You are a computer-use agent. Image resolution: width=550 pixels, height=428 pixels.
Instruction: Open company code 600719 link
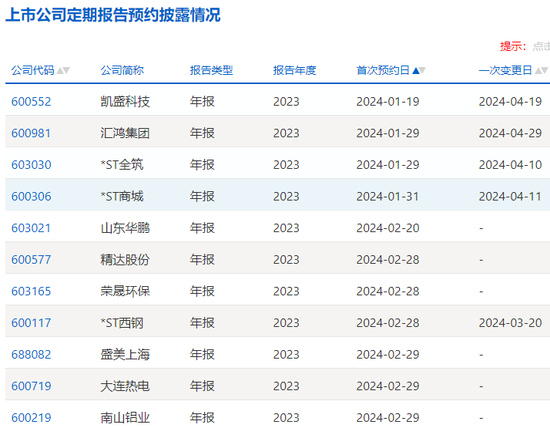31,386
